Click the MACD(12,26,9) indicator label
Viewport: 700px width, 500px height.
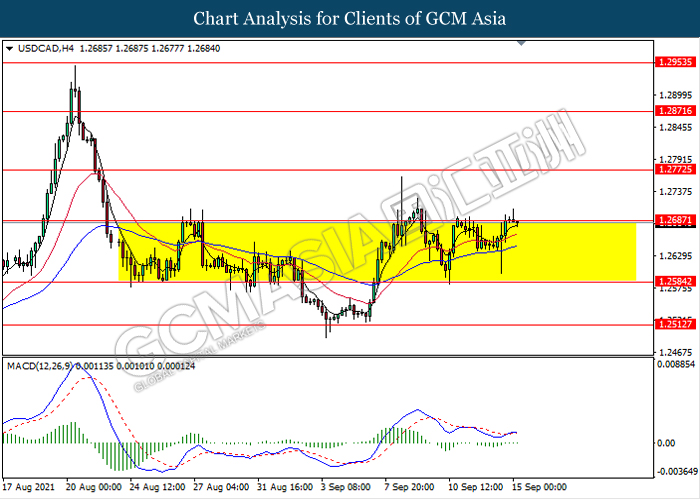(40, 367)
